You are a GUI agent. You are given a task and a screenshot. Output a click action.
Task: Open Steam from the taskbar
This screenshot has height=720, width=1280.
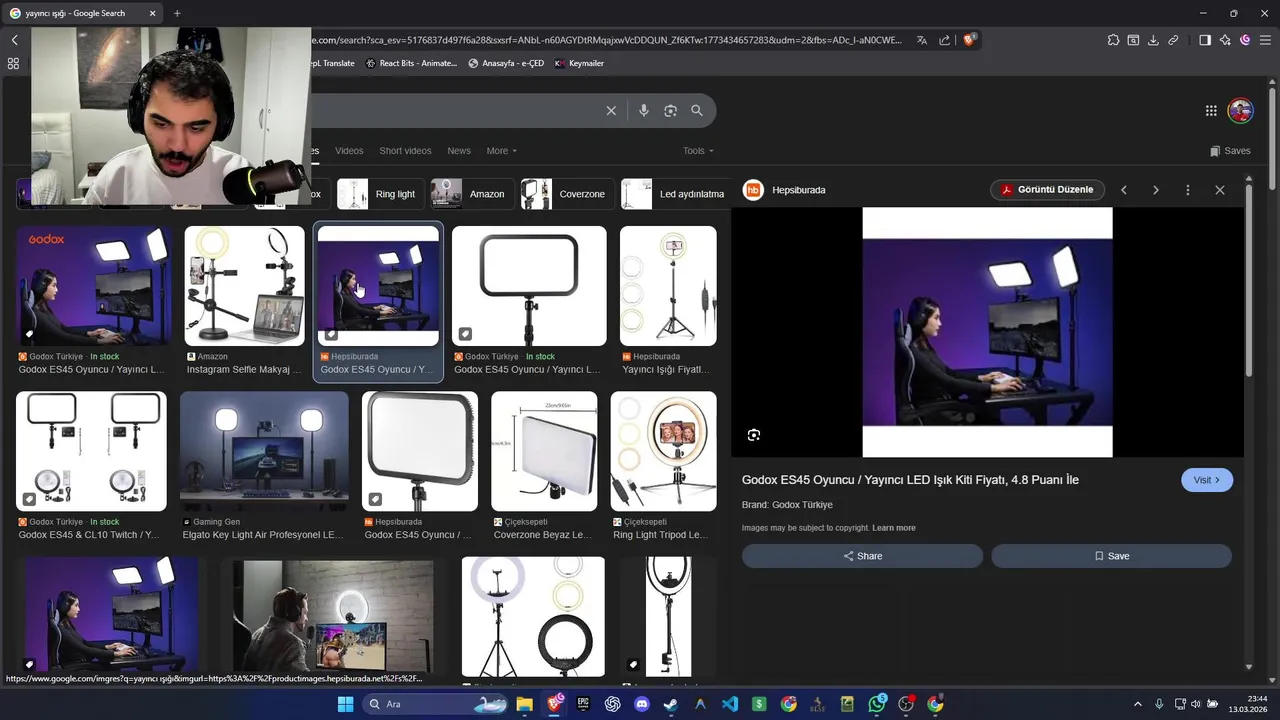point(670,704)
